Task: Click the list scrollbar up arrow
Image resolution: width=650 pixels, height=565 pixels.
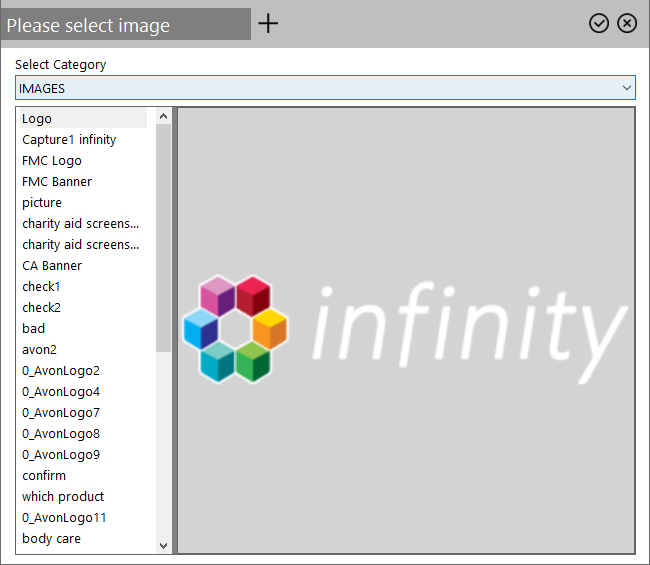Action: tap(163, 116)
